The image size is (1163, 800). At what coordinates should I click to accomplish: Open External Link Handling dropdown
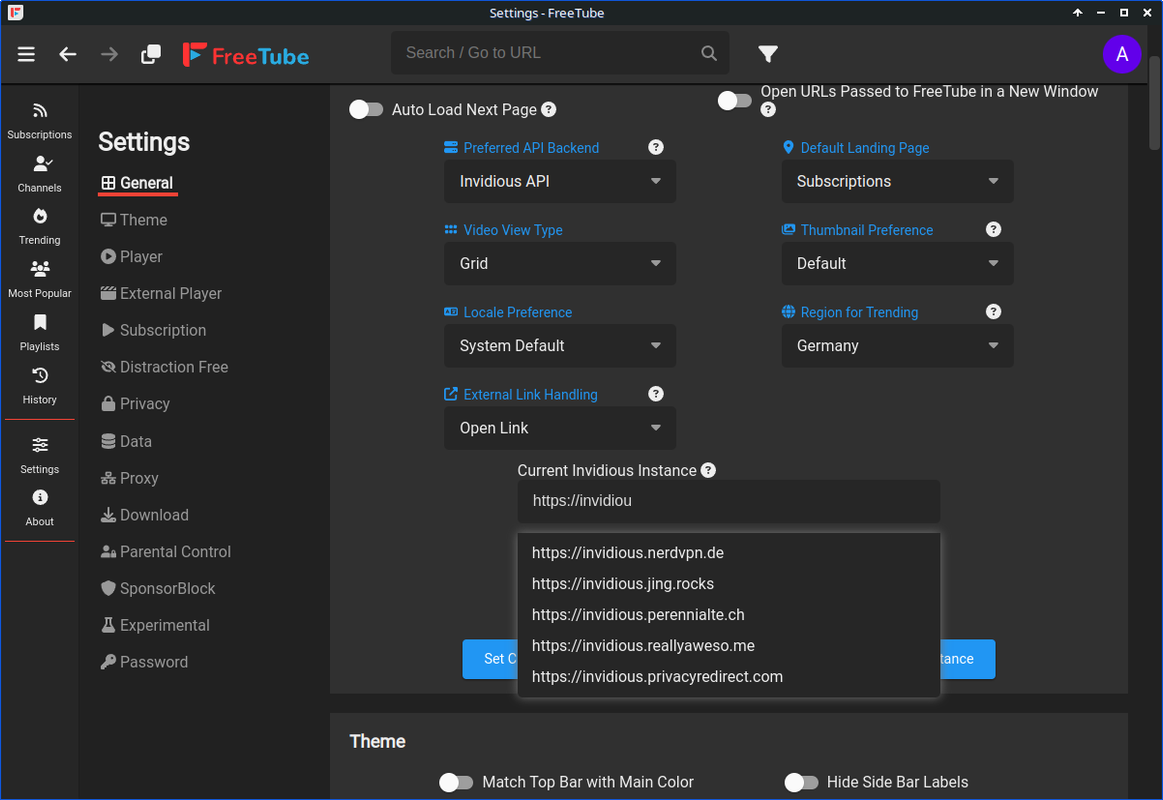point(560,428)
